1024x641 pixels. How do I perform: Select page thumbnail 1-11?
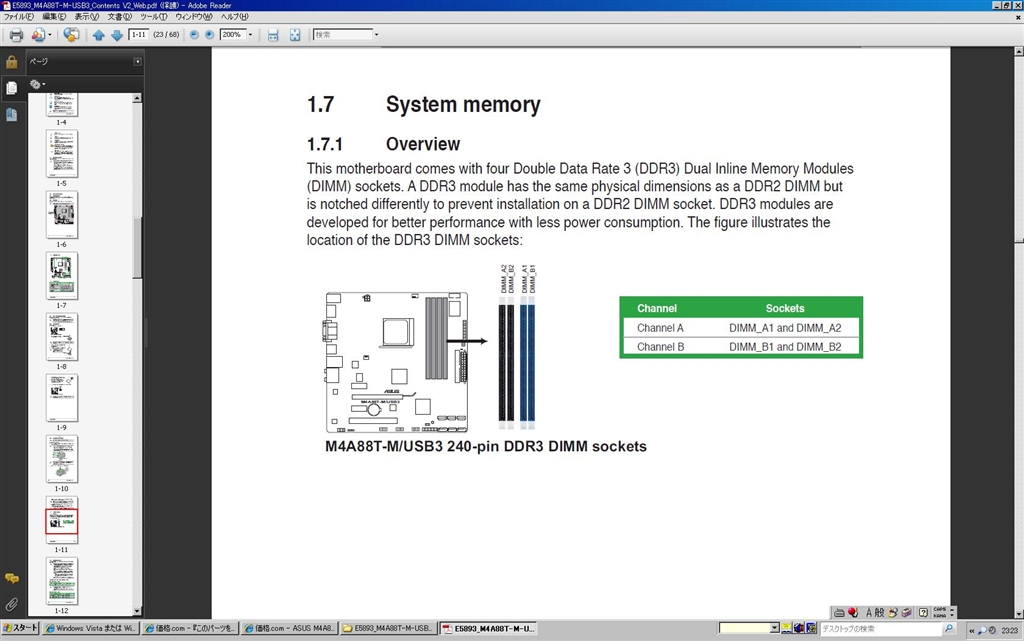[61, 520]
